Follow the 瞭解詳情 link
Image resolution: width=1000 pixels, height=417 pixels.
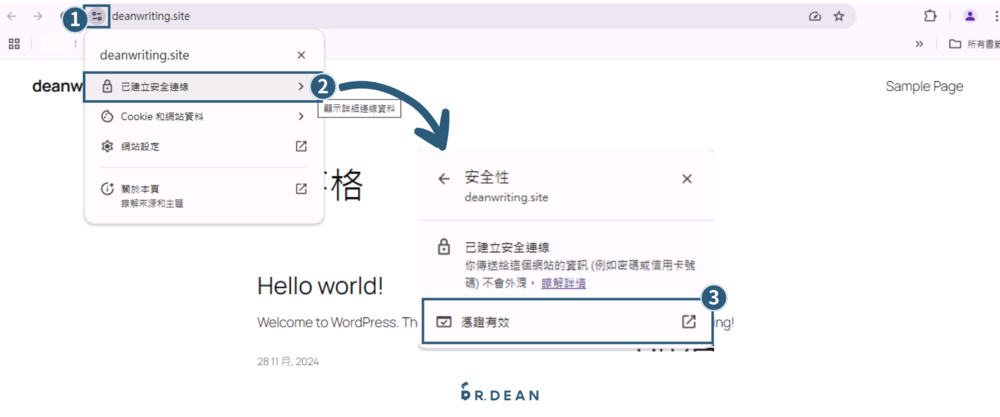click(564, 283)
